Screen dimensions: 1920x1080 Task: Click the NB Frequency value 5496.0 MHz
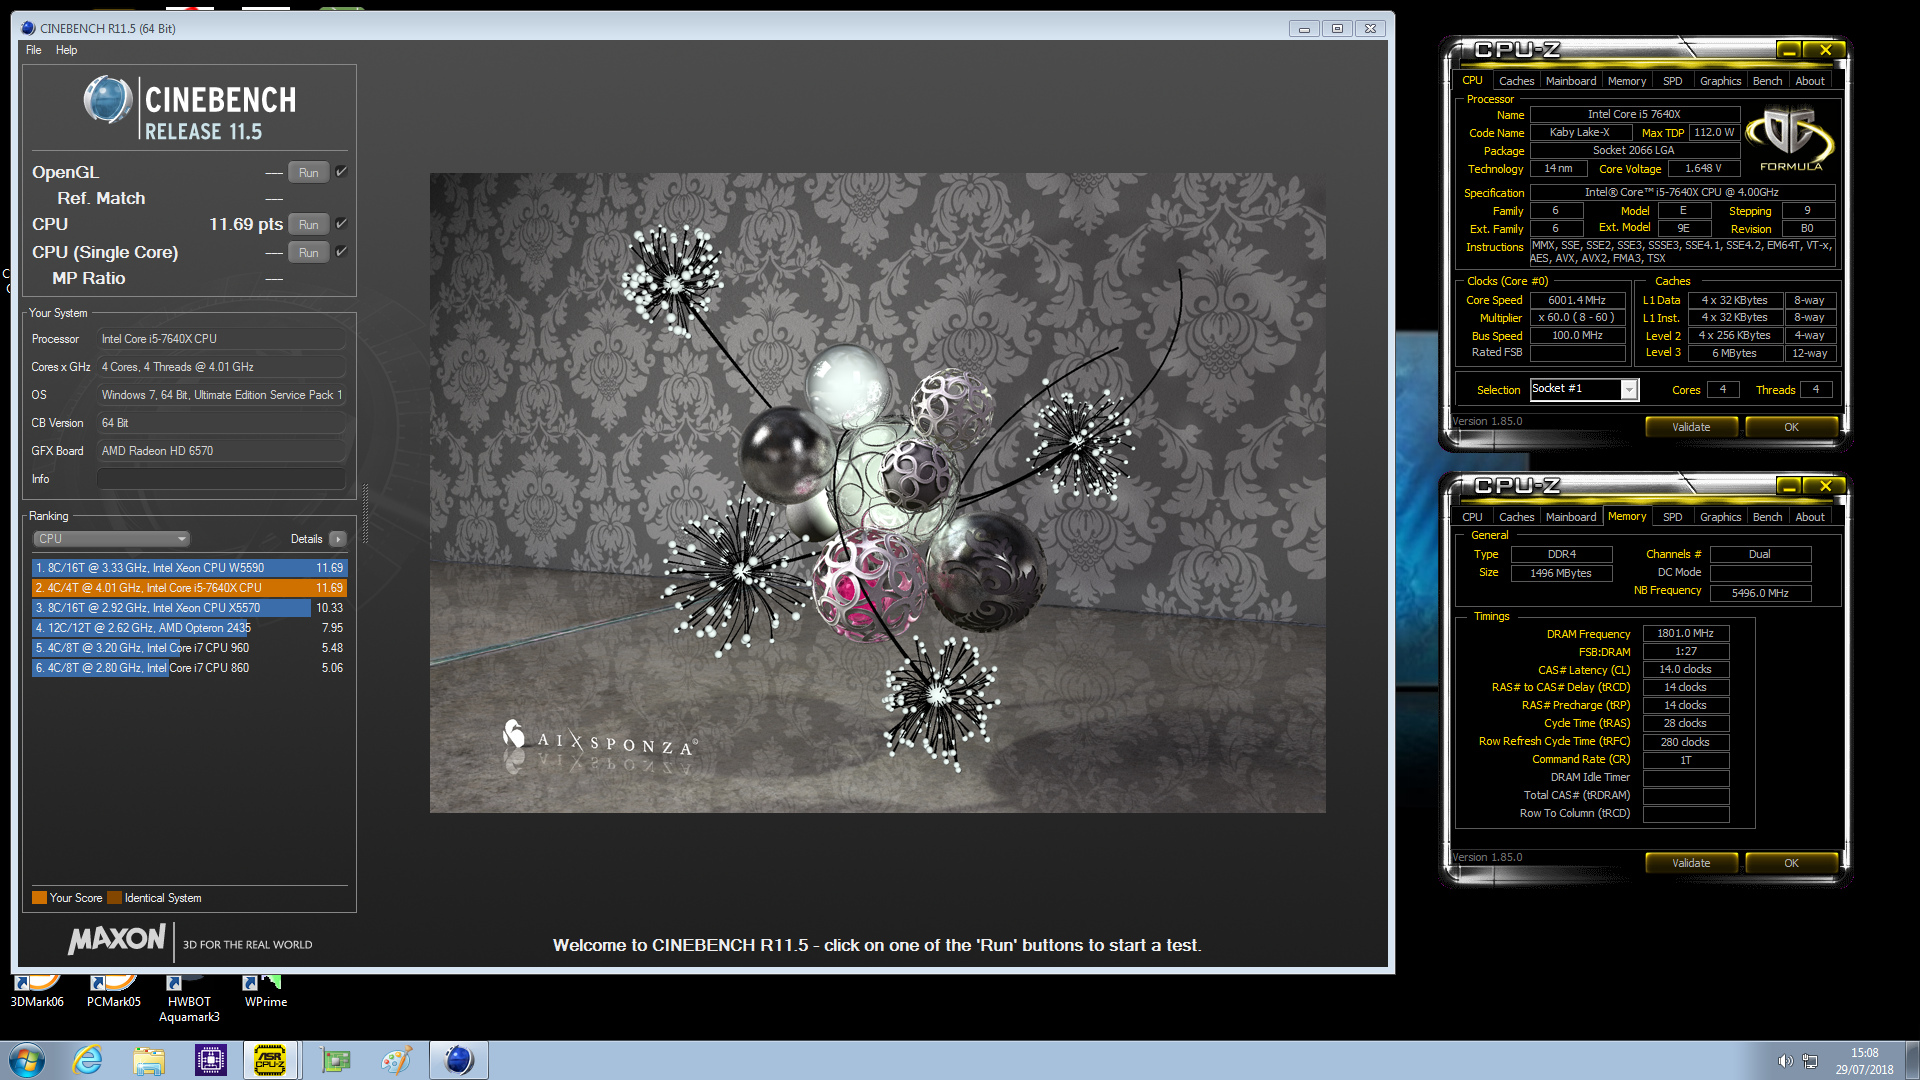[x=1760, y=593]
